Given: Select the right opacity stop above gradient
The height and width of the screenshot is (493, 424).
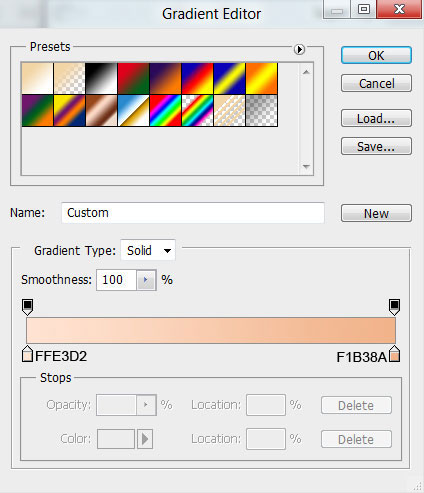Looking at the screenshot, I should coord(394,307).
